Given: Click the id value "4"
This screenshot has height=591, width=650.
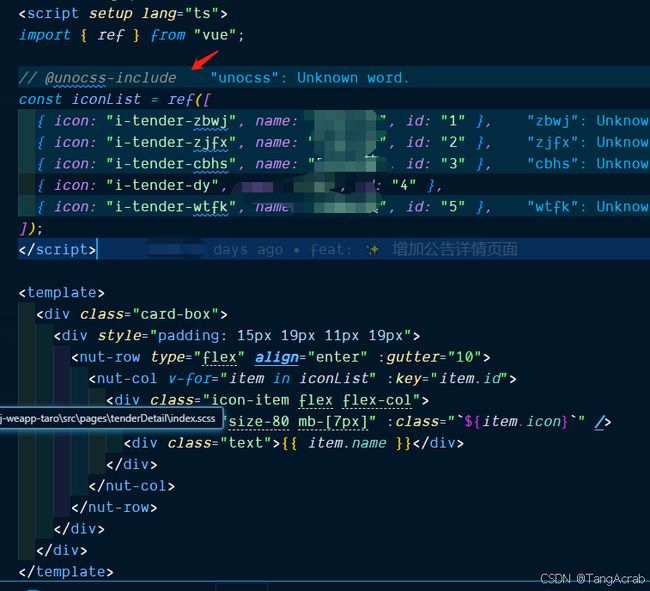Looking at the screenshot, I should [404, 185].
